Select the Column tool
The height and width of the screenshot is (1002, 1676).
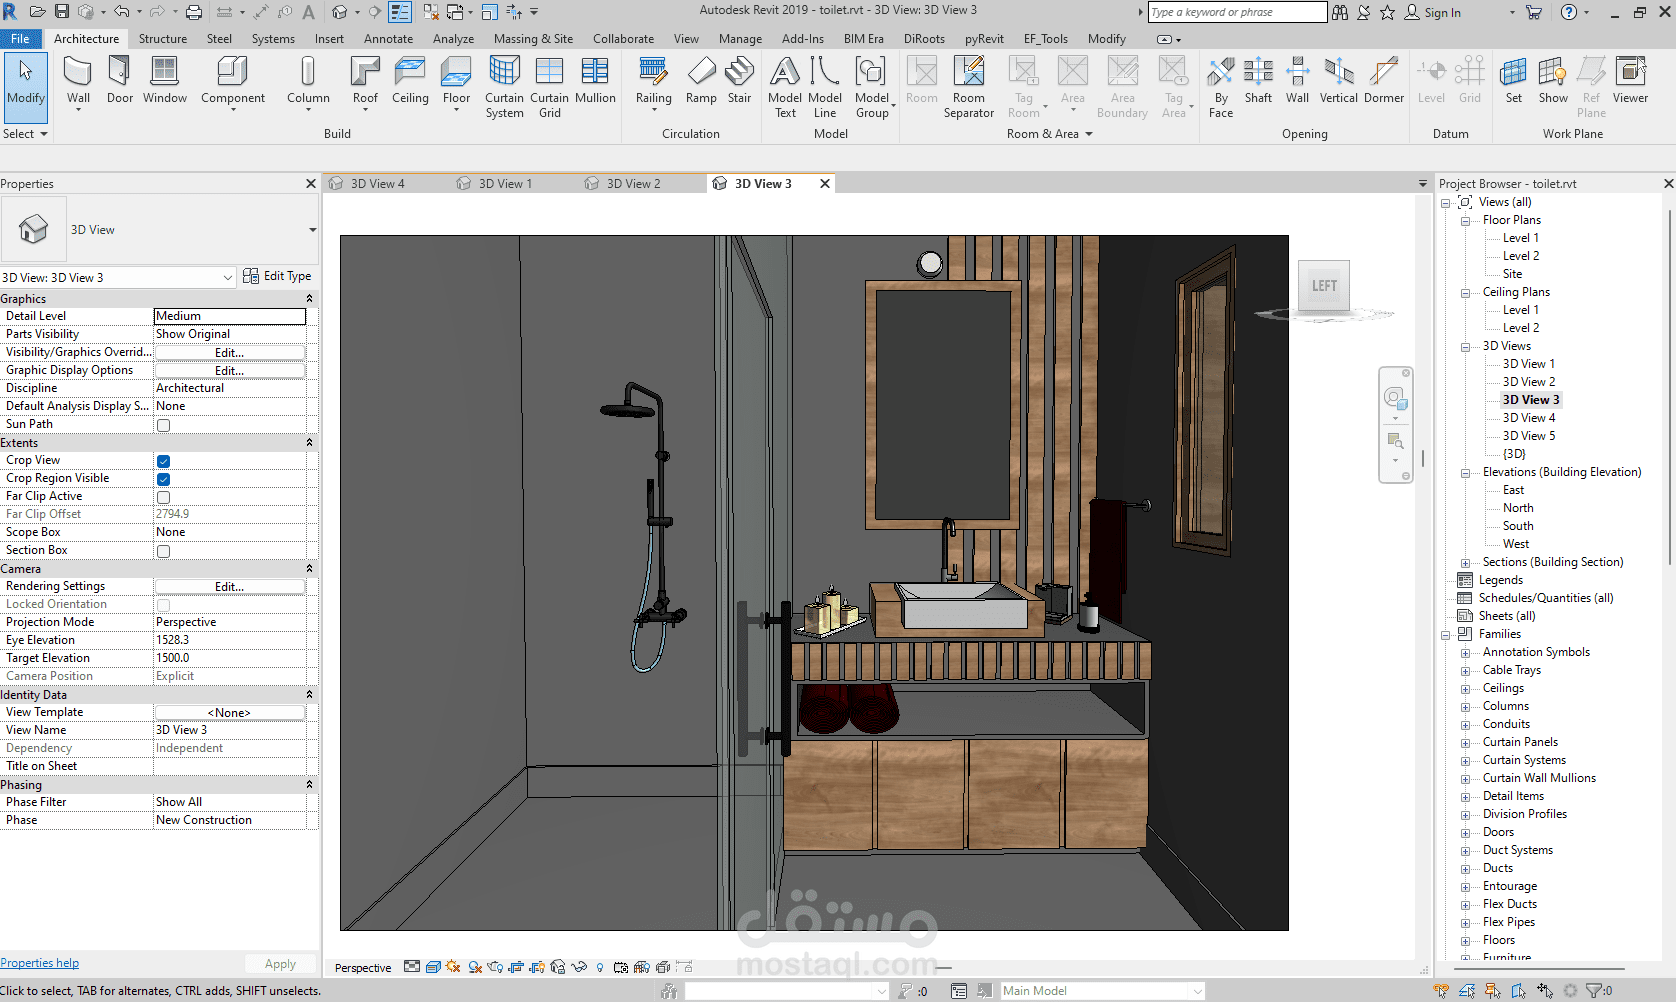(x=308, y=82)
